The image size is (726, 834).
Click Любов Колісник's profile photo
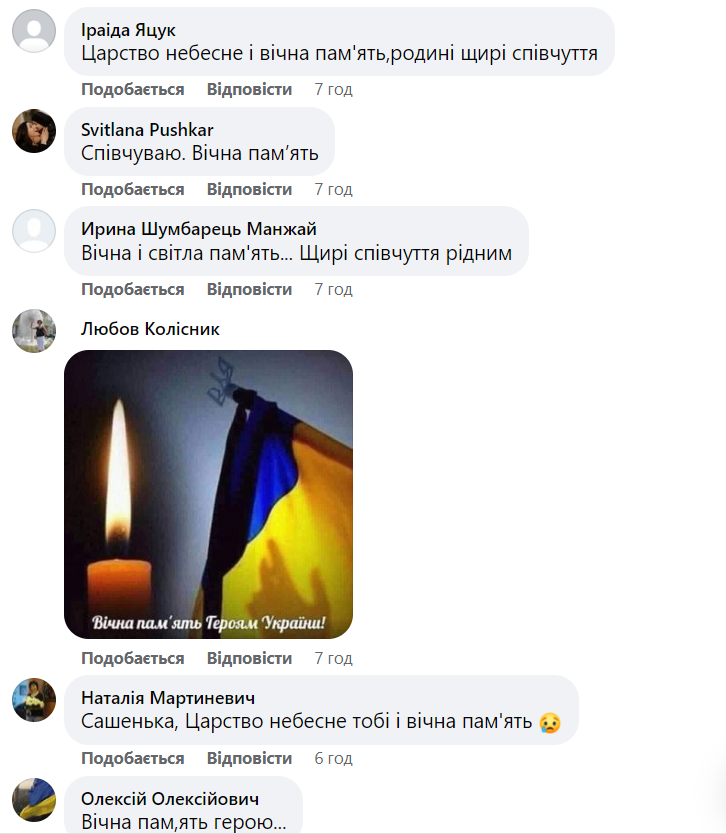pyautogui.click(x=34, y=331)
